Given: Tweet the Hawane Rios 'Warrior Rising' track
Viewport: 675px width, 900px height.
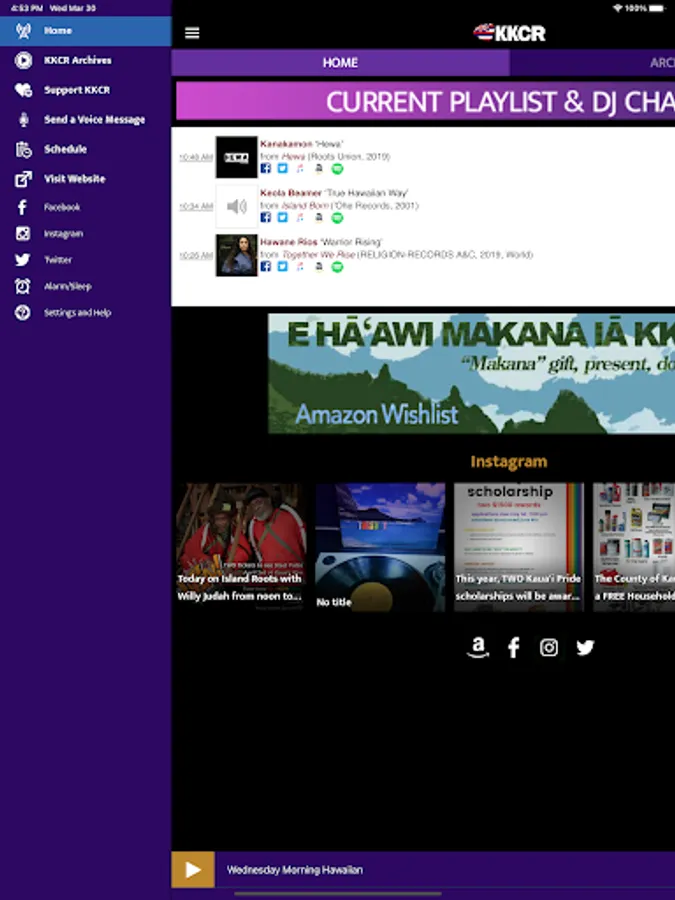Looking at the screenshot, I should [x=282, y=267].
